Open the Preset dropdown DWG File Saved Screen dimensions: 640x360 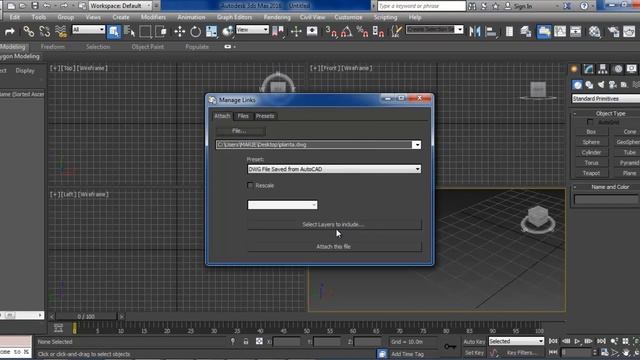(x=334, y=169)
